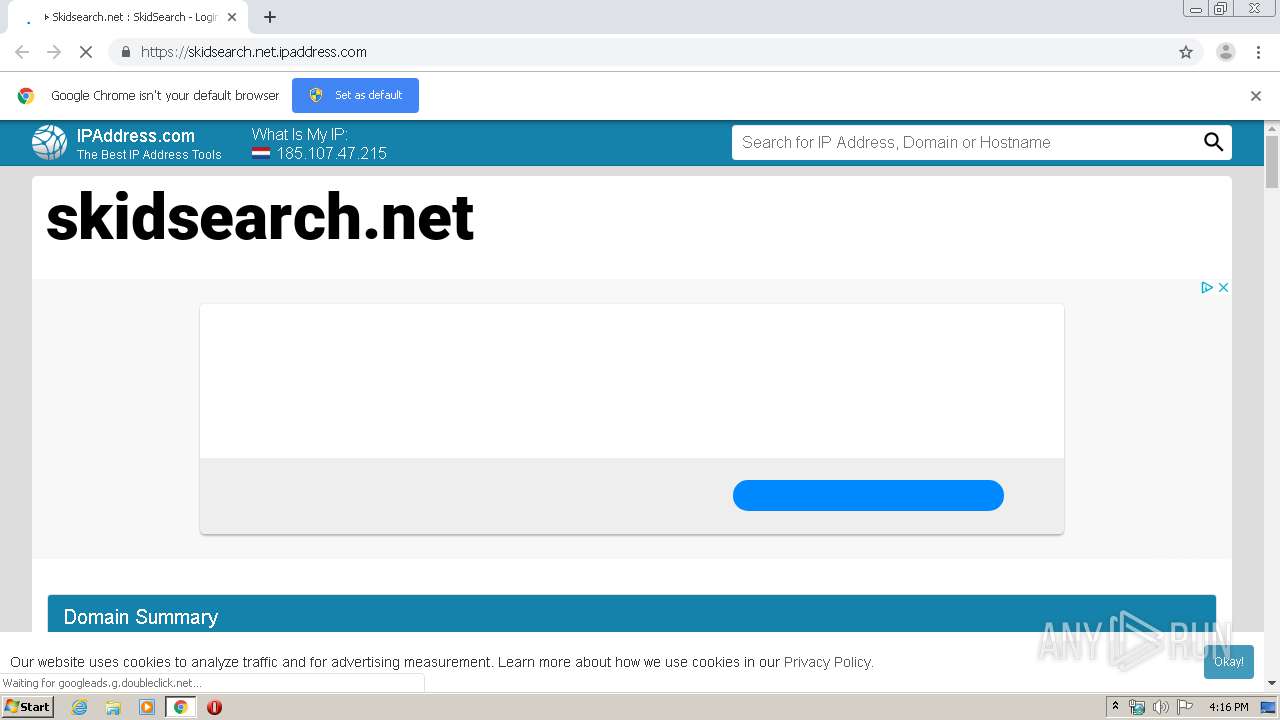Click the search magnifier icon
The image size is (1280, 720).
click(1213, 142)
